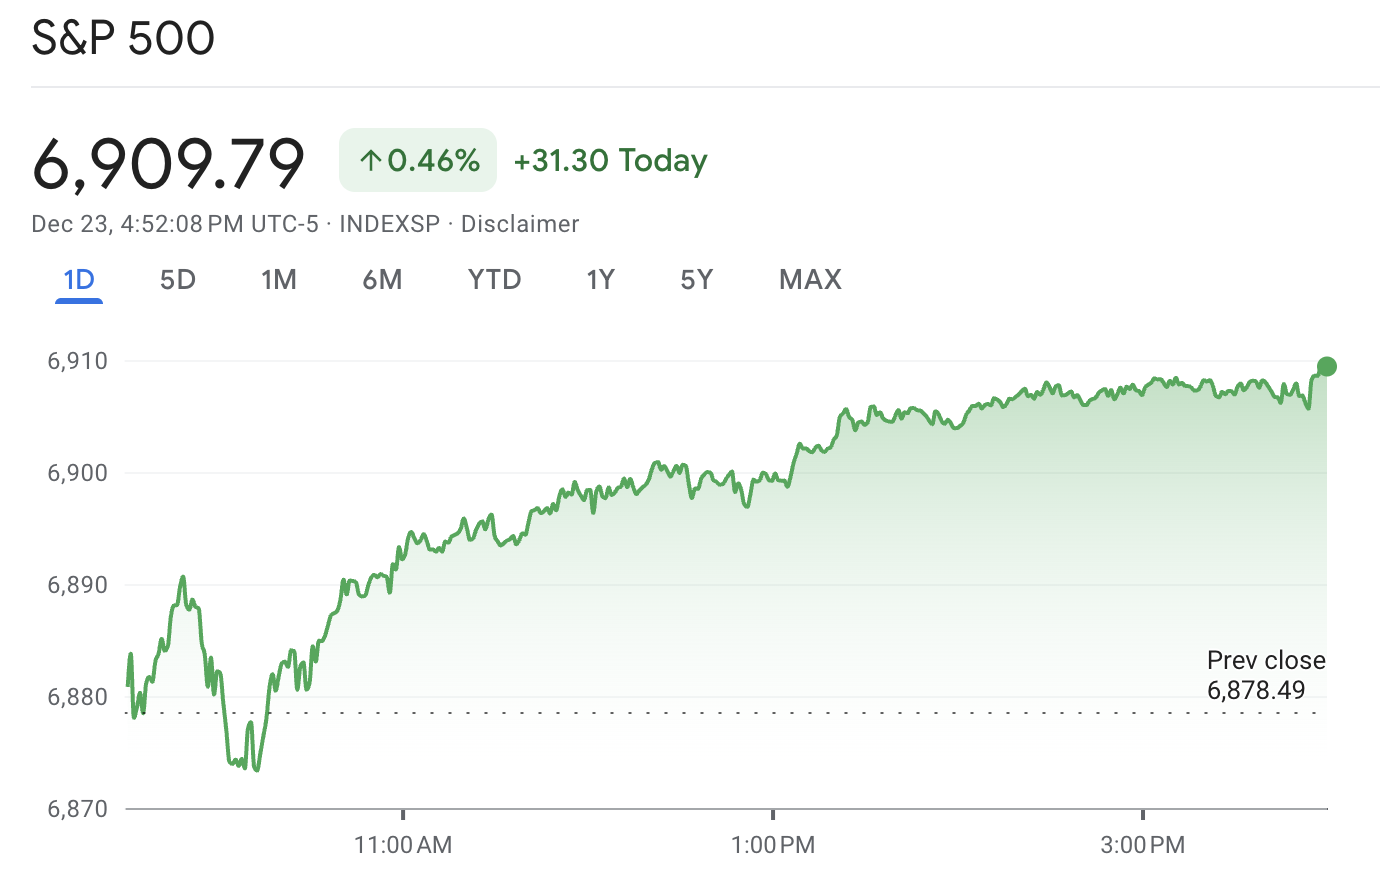This screenshot has height=884, width=1380.
Task: View the 1Y performance chart
Action: 601,280
